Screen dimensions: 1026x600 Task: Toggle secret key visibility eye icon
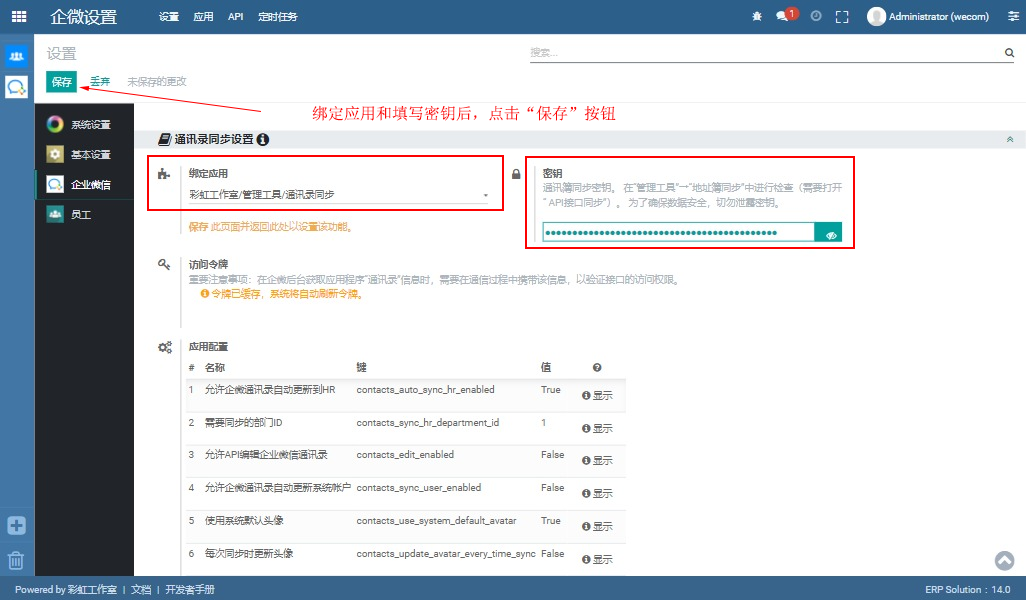pos(828,232)
